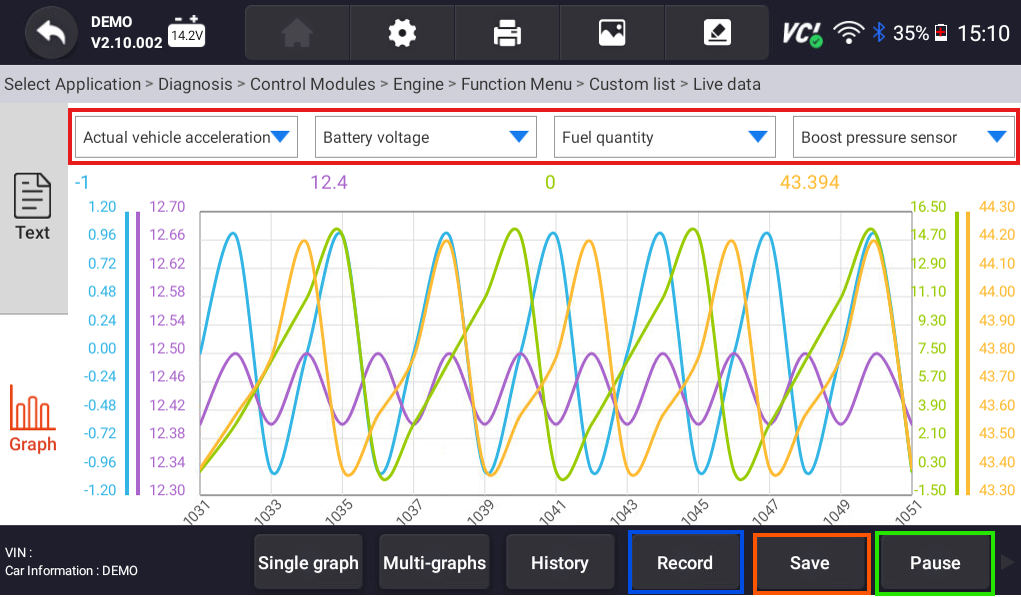Image resolution: width=1021 pixels, height=597 pixels.
Task: Check the VCI connection status icon
Action: (x=800, y=31)
